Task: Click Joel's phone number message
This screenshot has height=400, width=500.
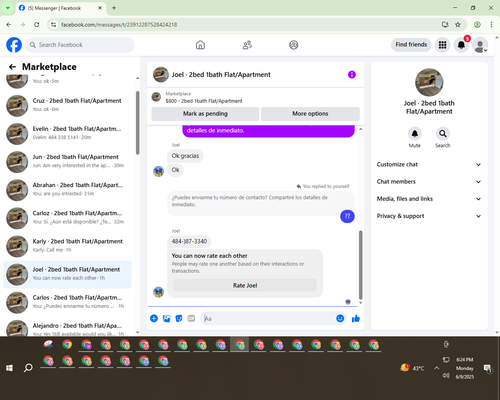Action: (x=189, y=241)
